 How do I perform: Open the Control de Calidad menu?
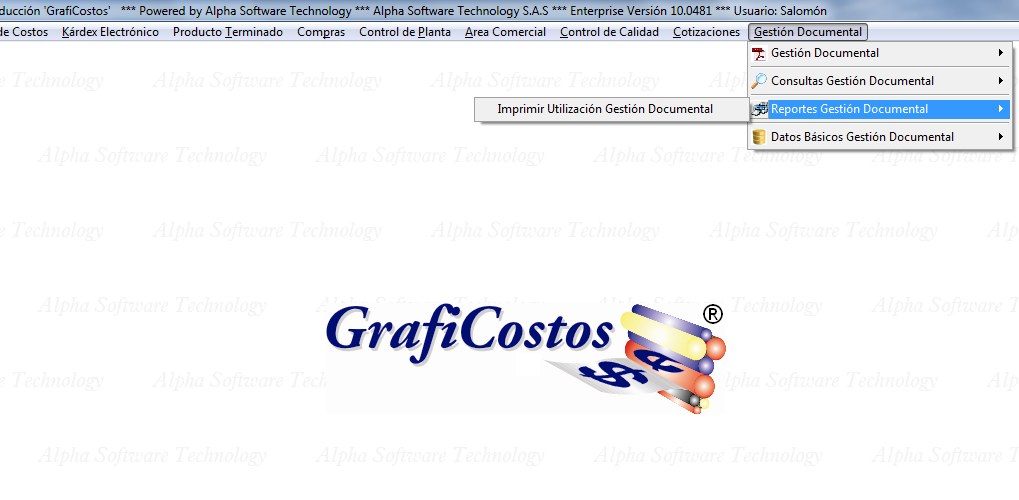[609, 32]
